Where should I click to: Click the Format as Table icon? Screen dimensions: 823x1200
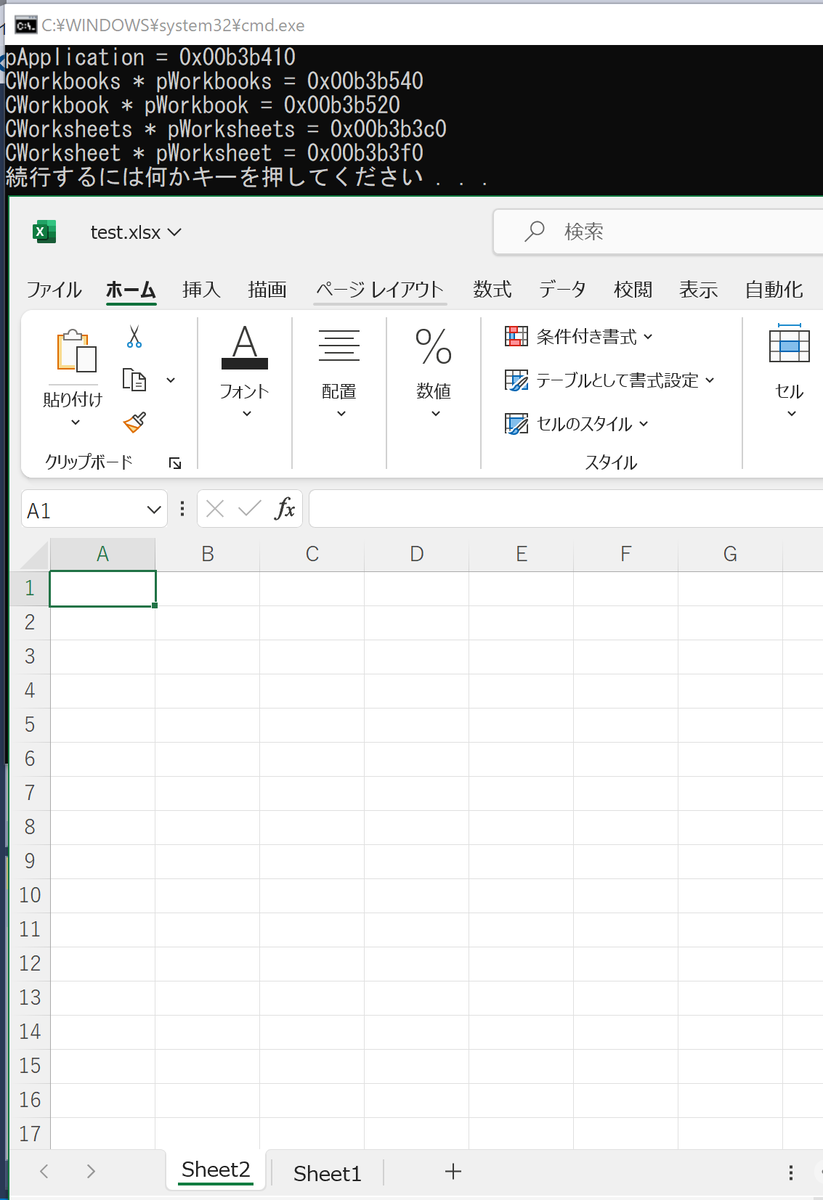516,380
